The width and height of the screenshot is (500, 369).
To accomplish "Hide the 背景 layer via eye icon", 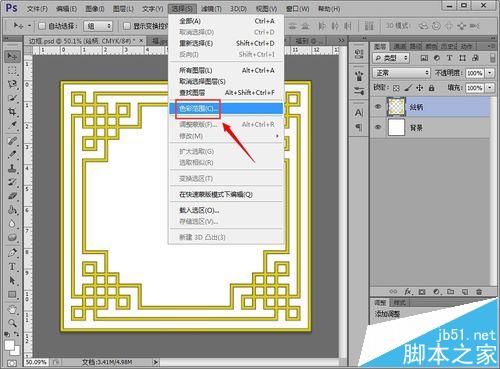I will pos(378,127).
